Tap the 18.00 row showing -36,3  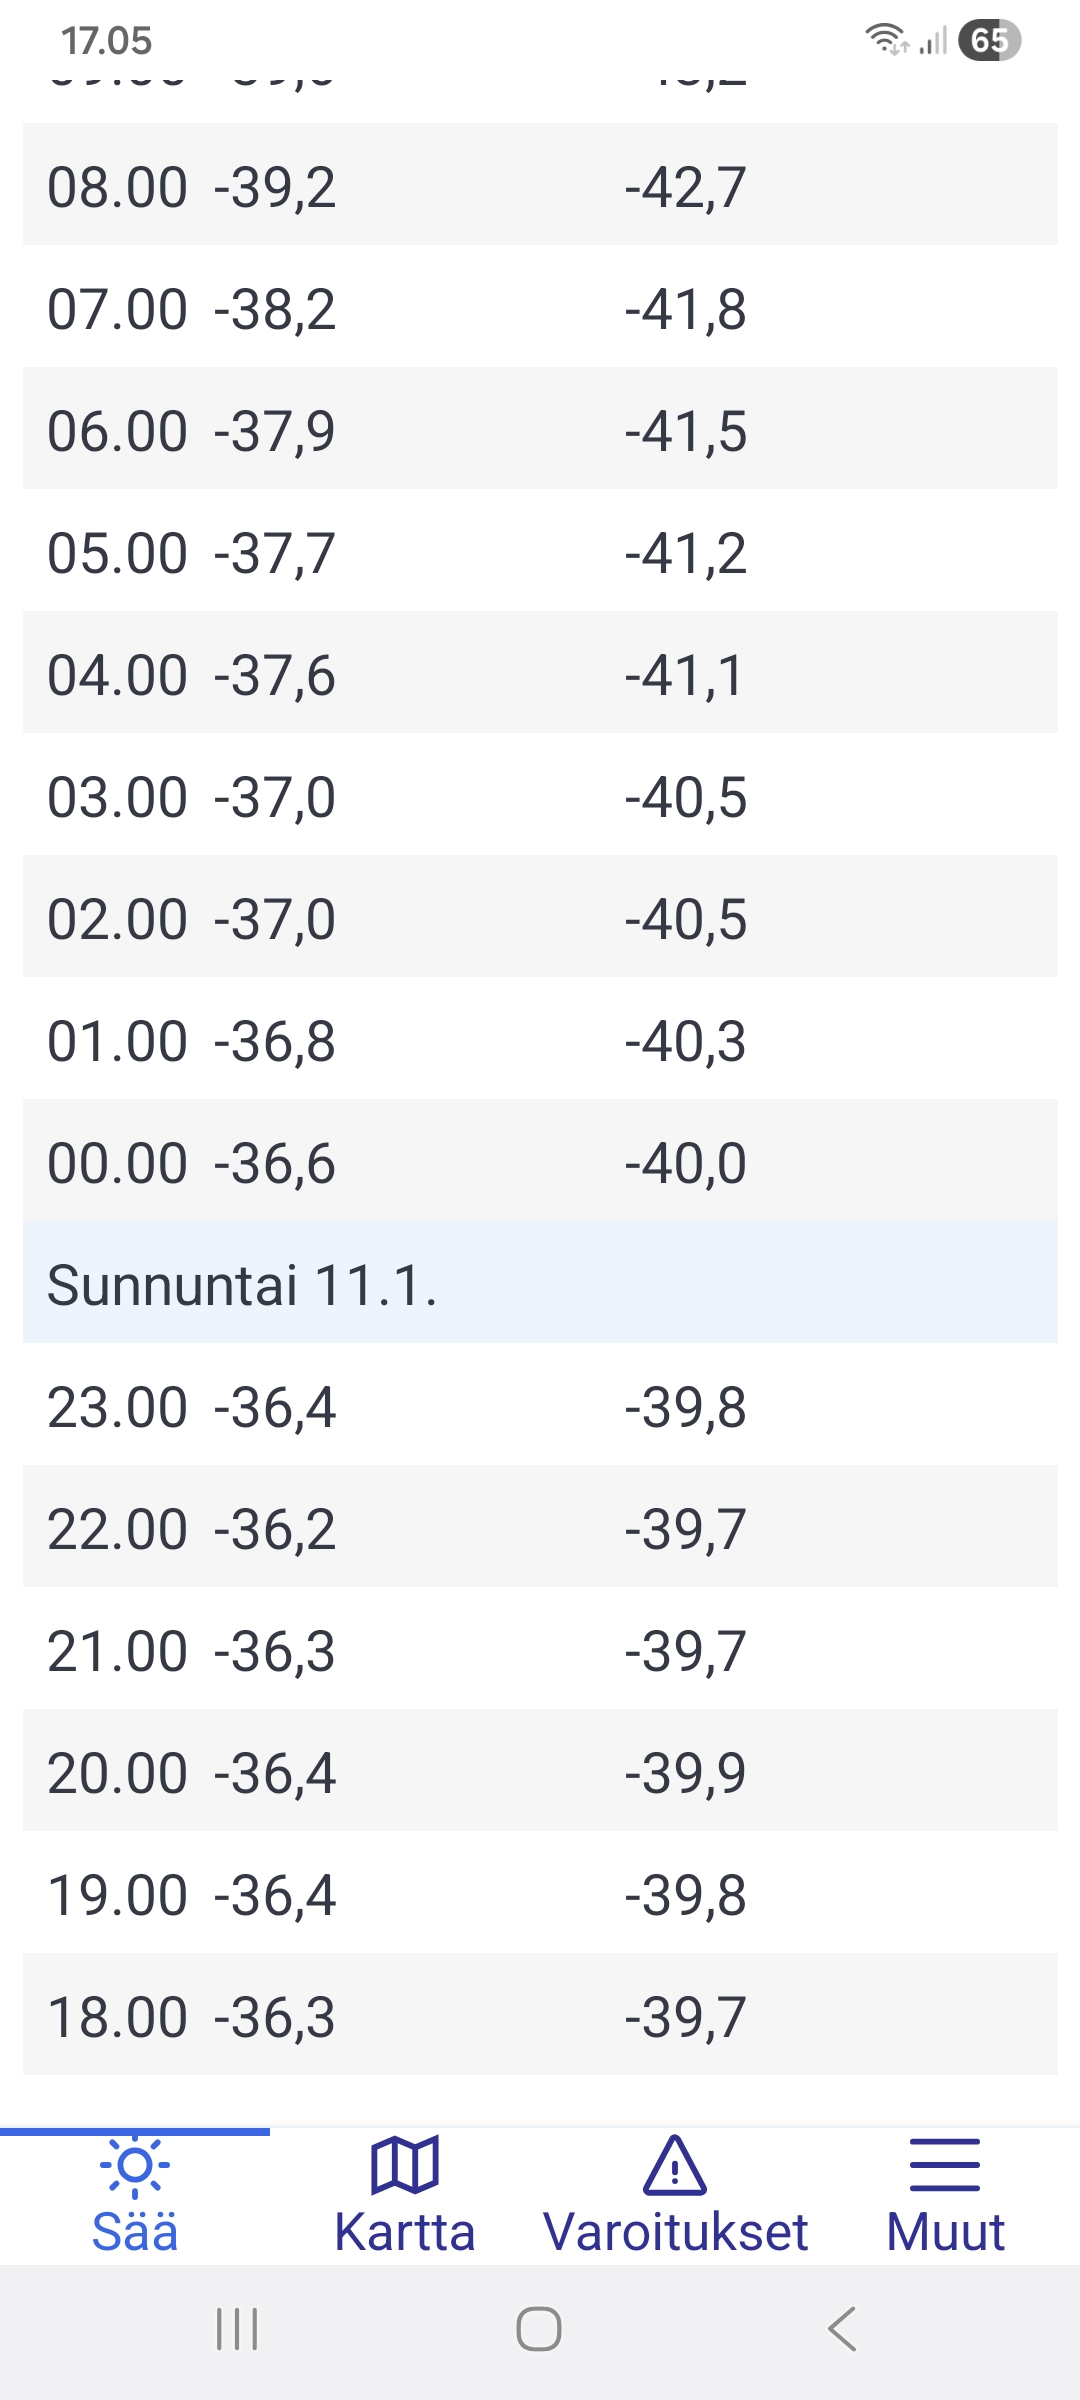point(540,2016)
